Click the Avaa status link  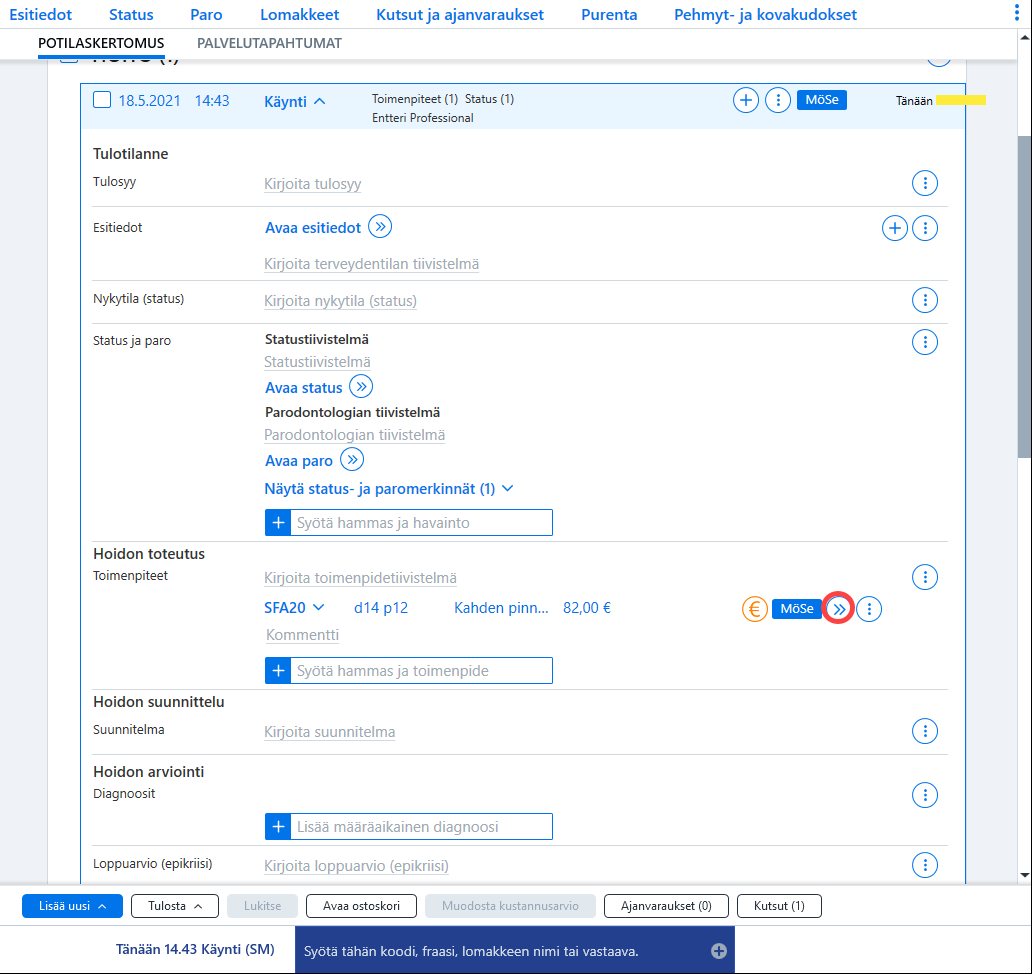click(303, 388)
